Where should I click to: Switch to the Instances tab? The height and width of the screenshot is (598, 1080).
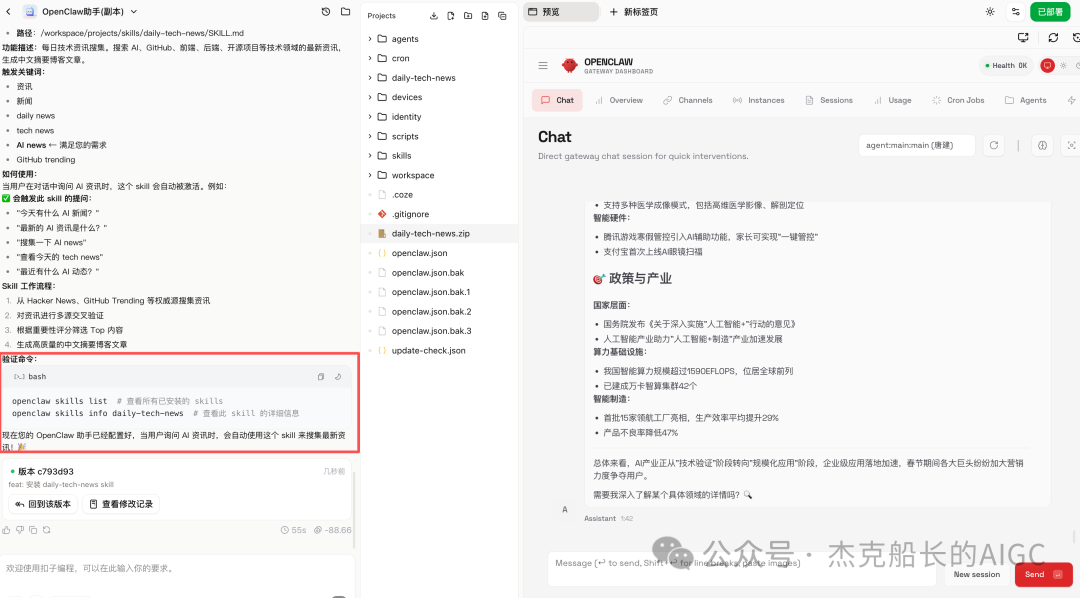coord(758,100)
